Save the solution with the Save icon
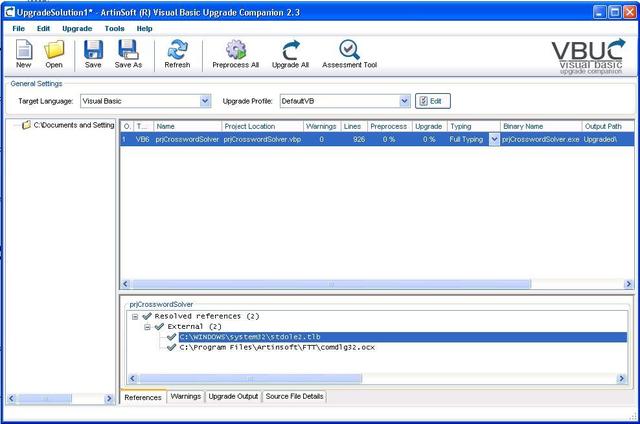Viewport: 640px width, 424px height. (x=93, y=54)
